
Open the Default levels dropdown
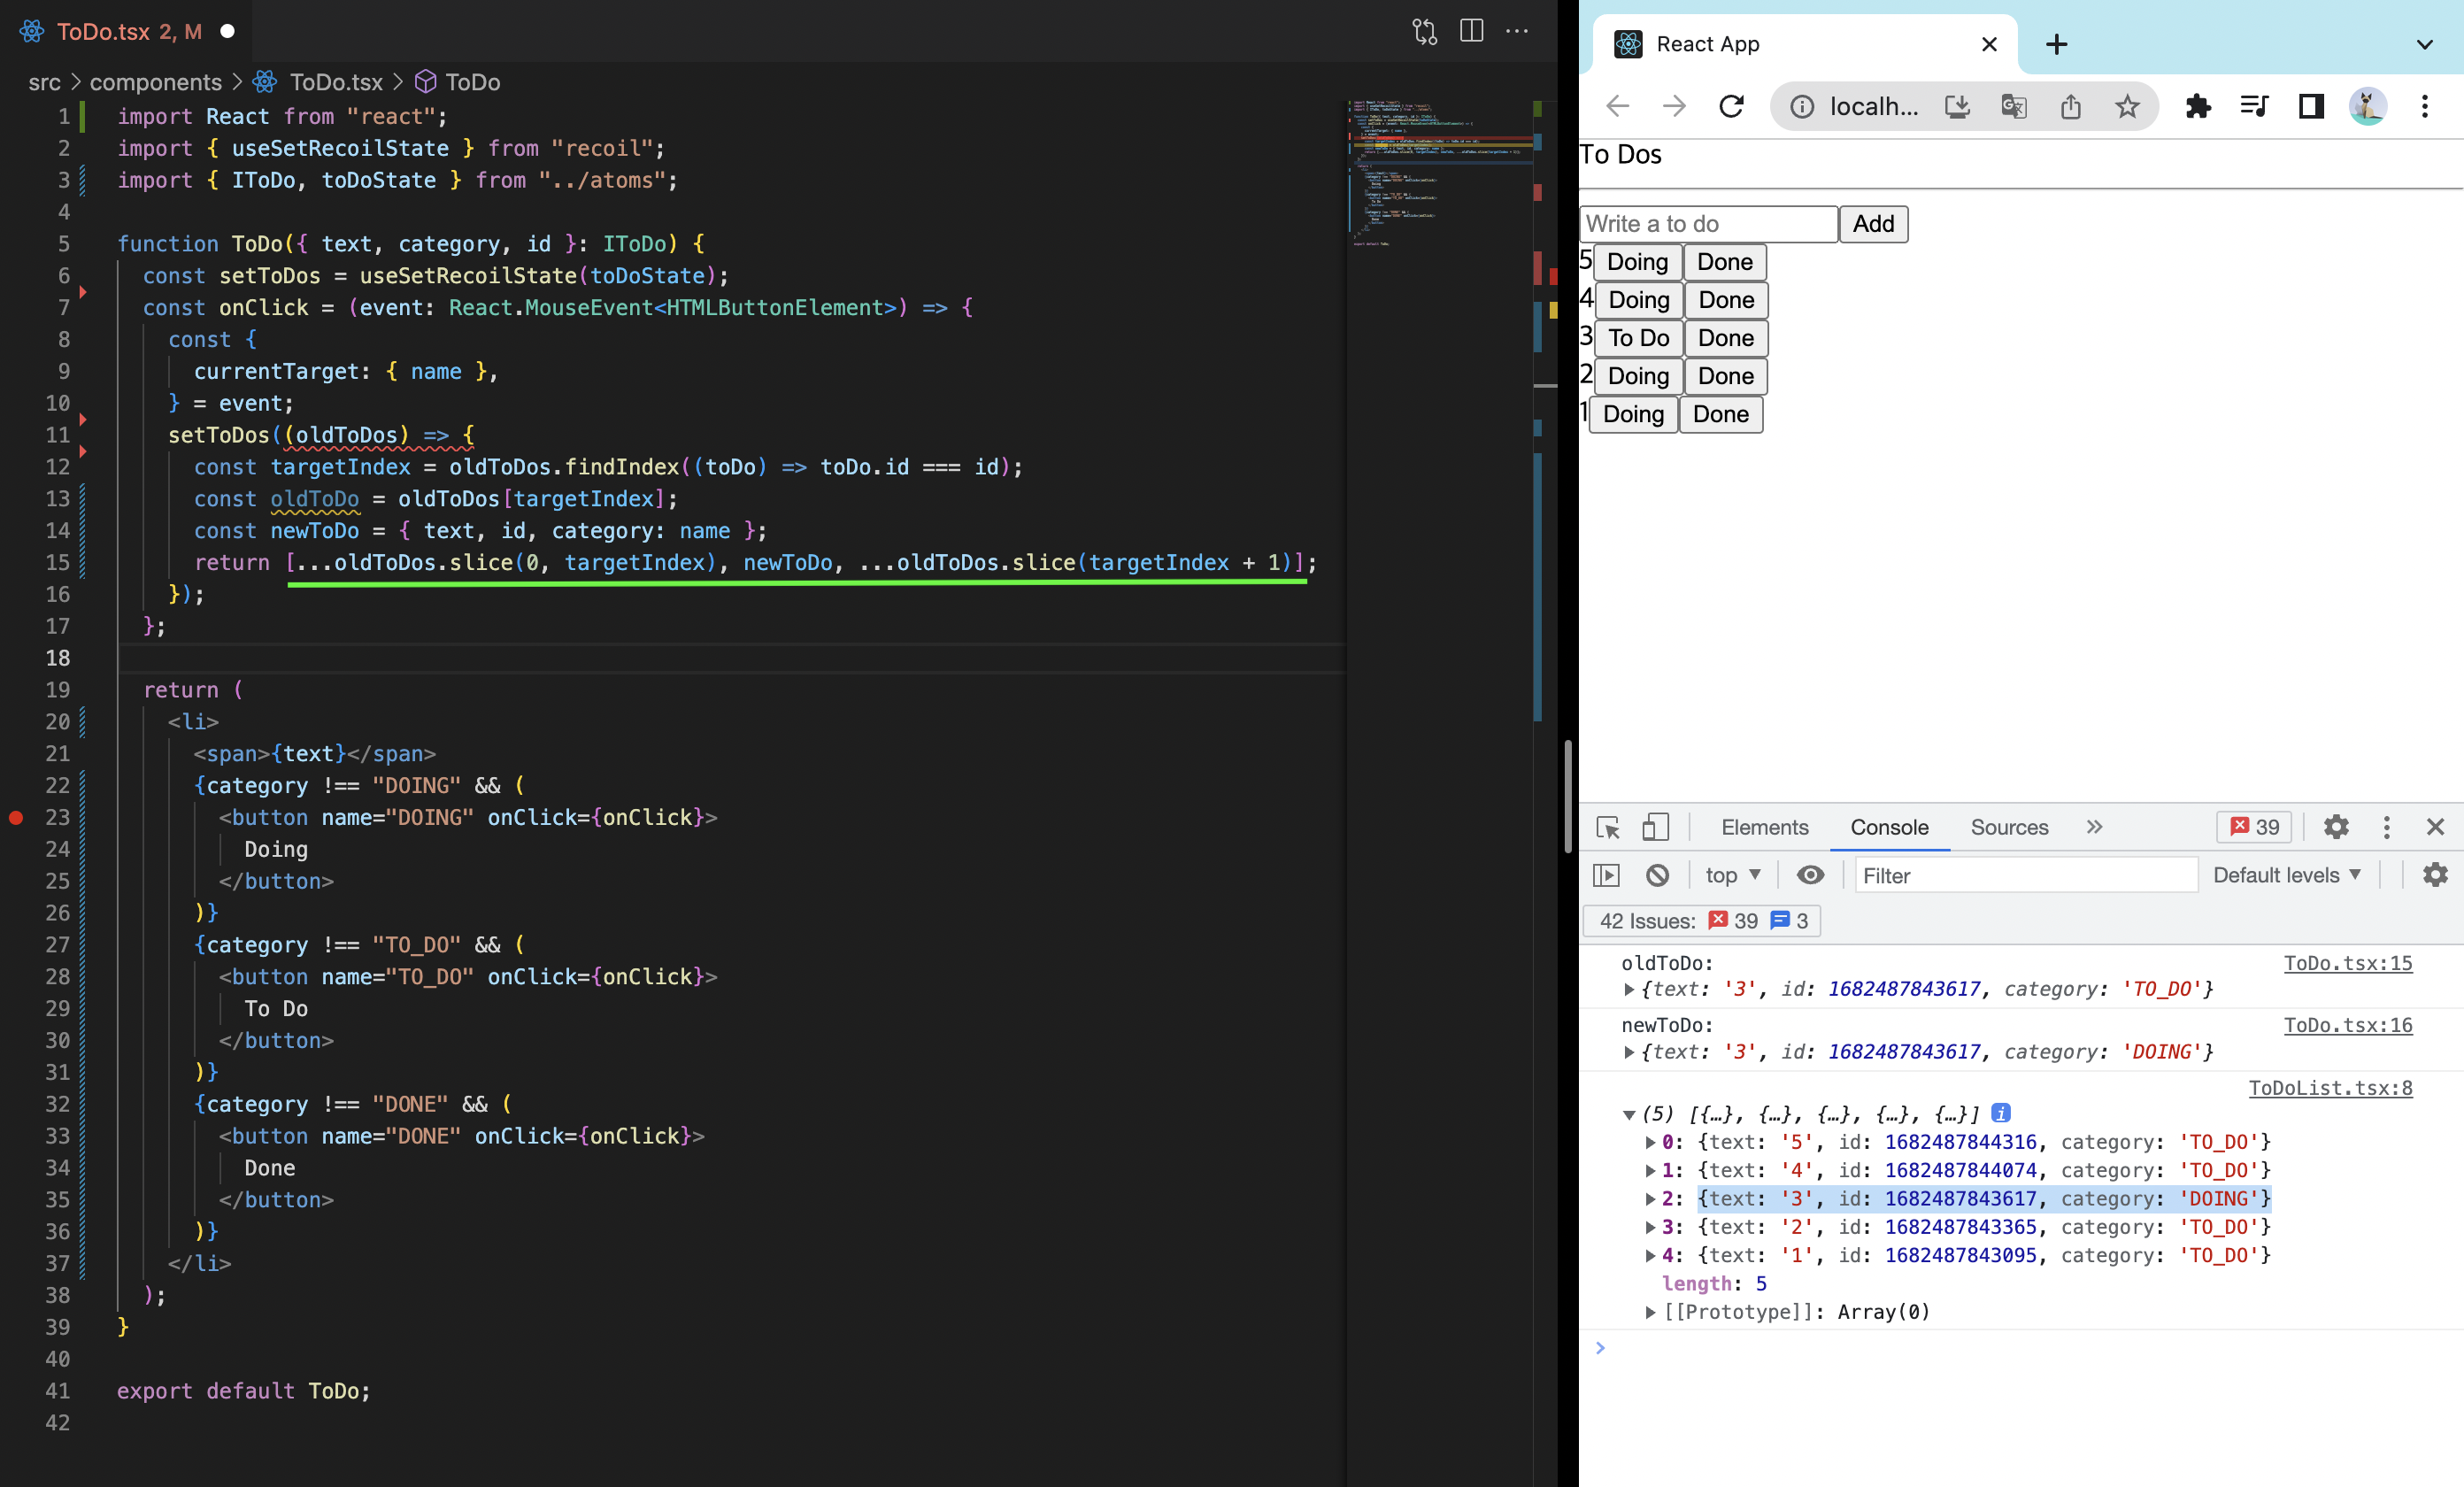2286,875
